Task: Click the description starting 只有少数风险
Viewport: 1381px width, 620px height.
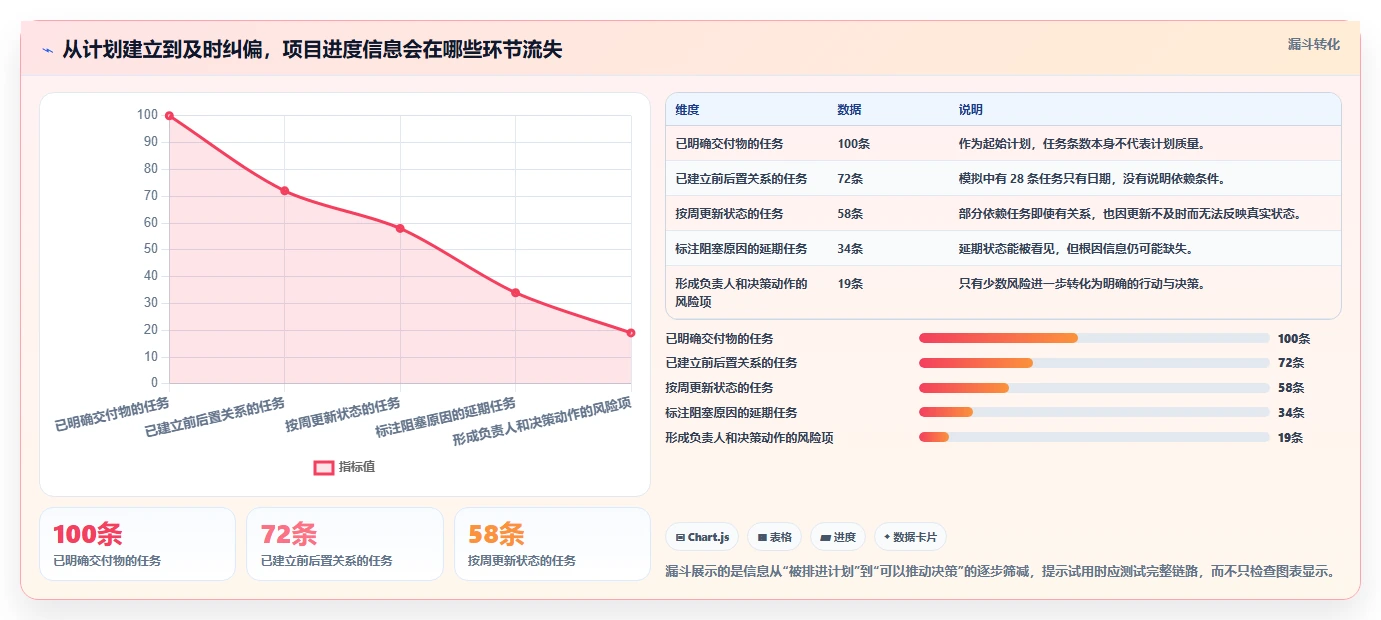Action: click(1081, 284)
